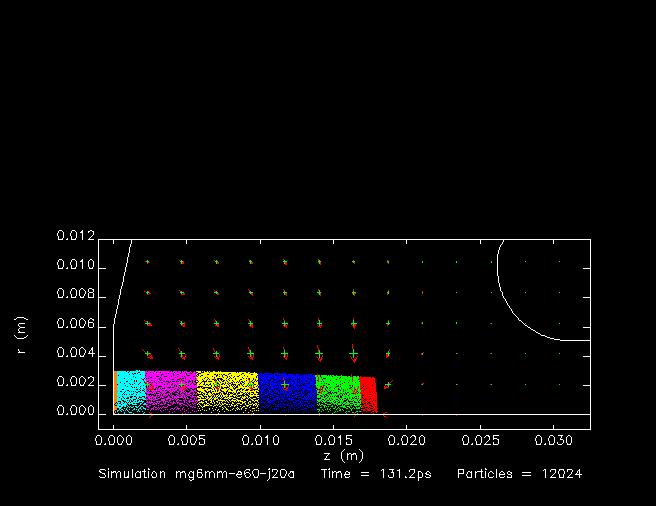Click the 0.002 r-axis tick label
Screen dimensions: 656x506
tap(76, 382)
